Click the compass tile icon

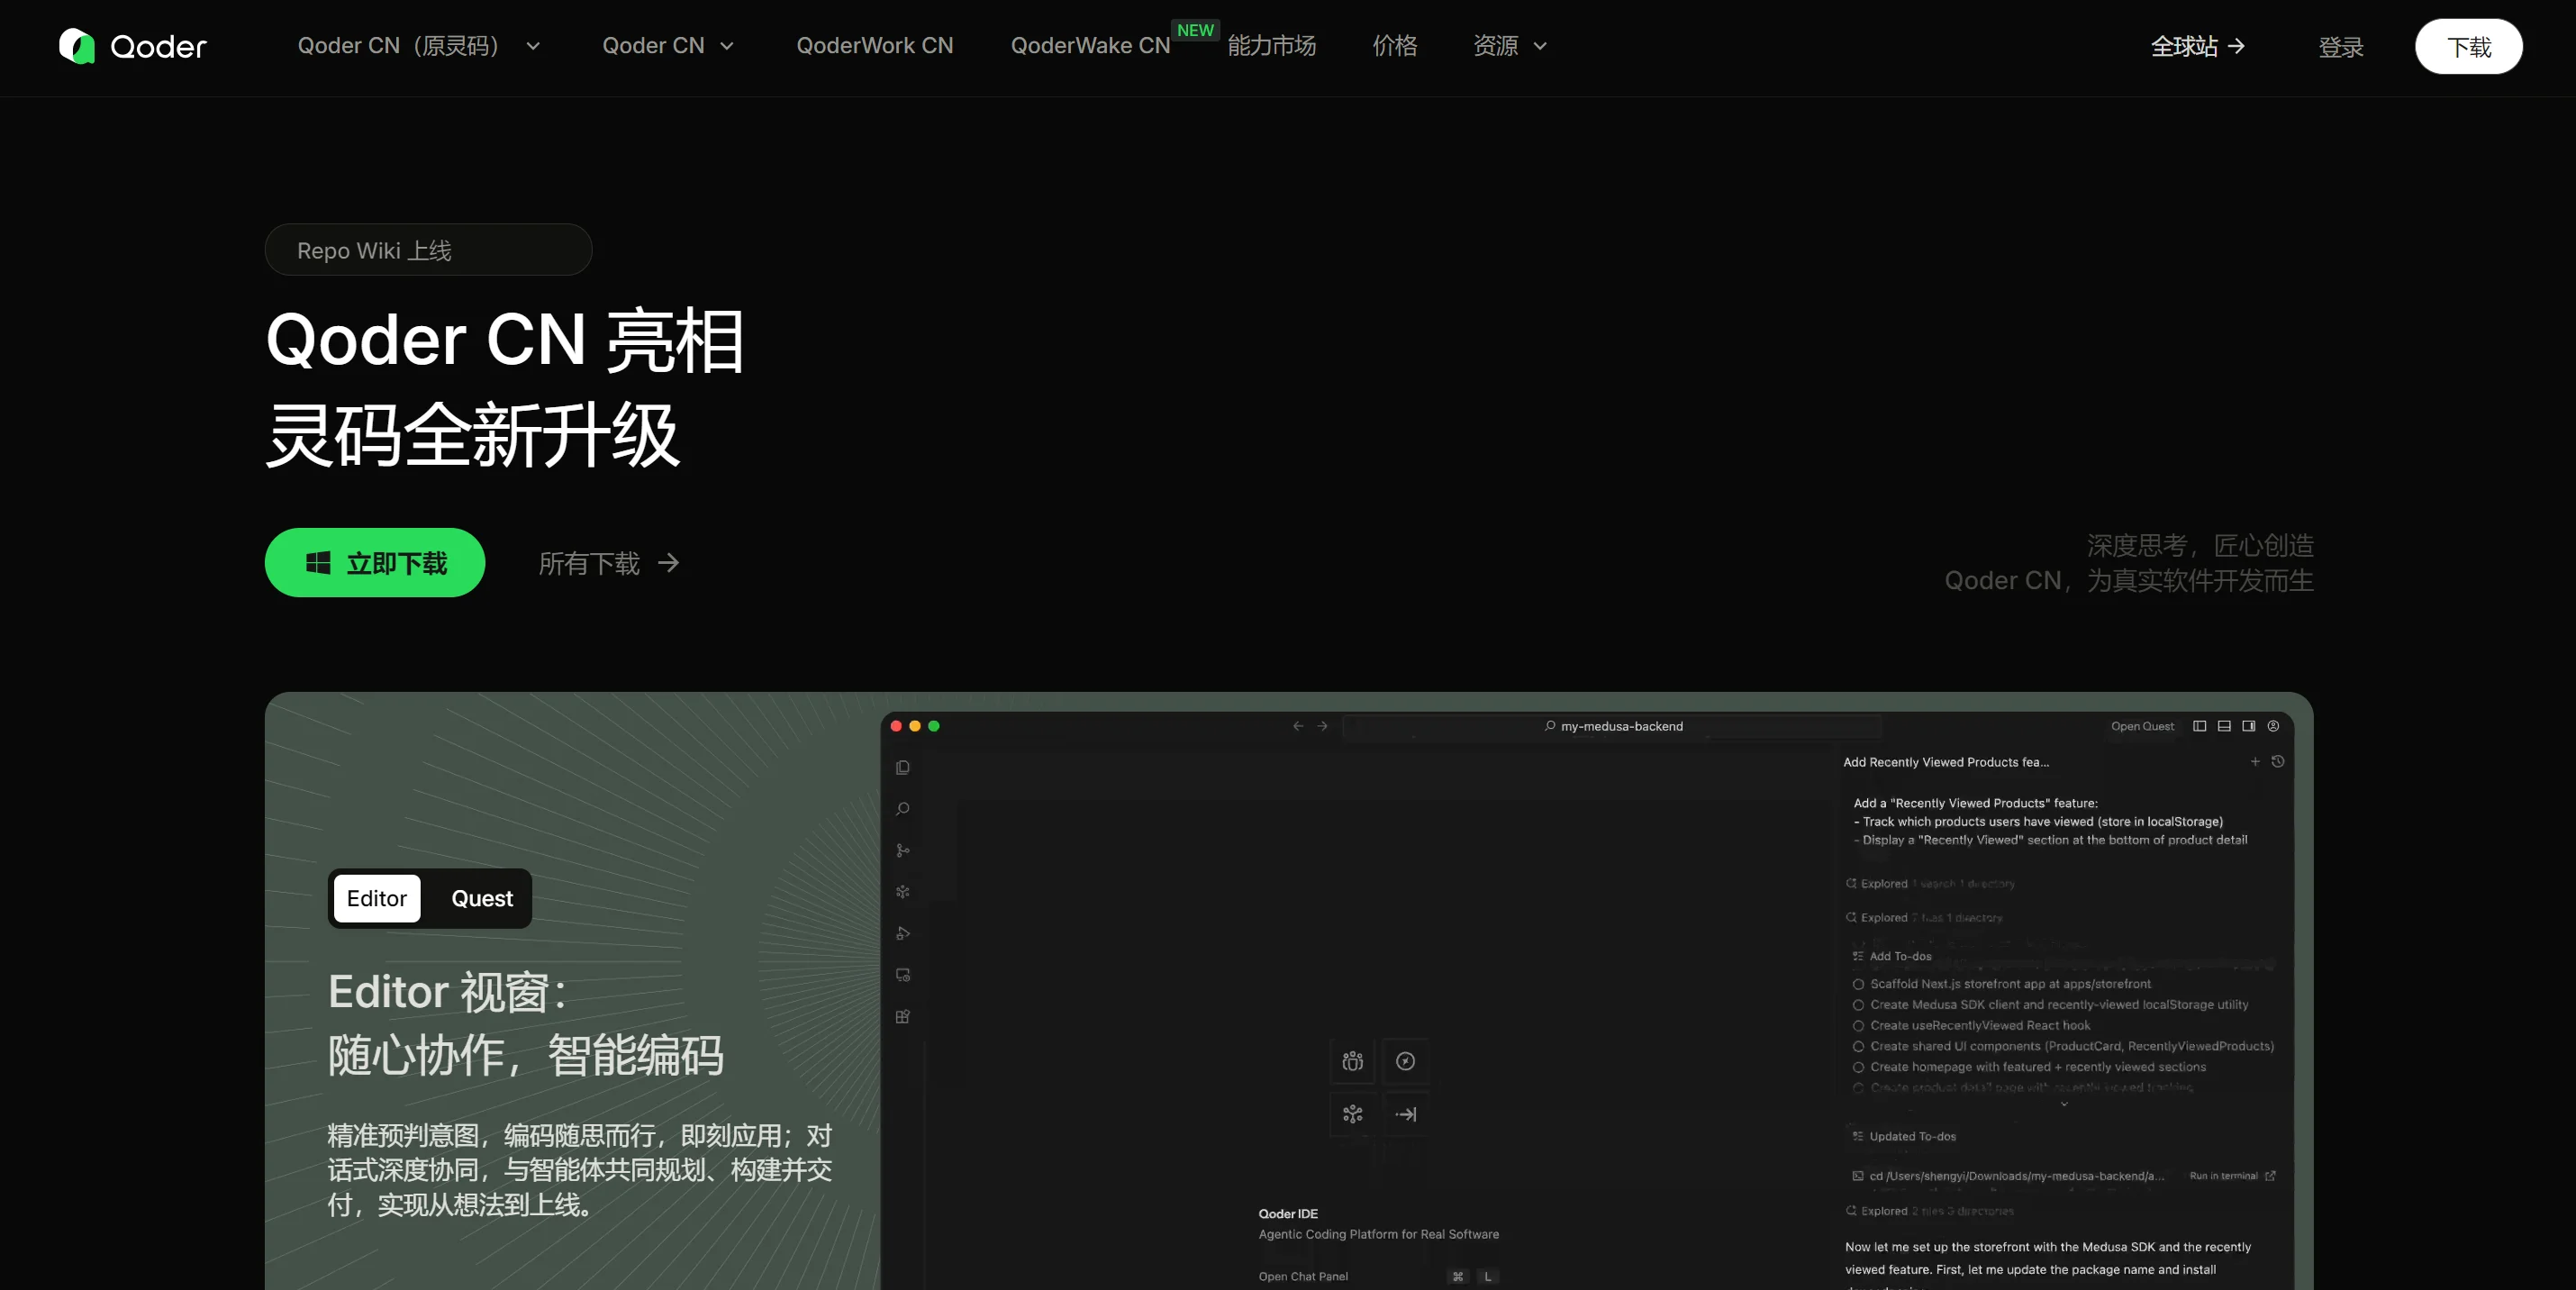click(1405, 1061)
